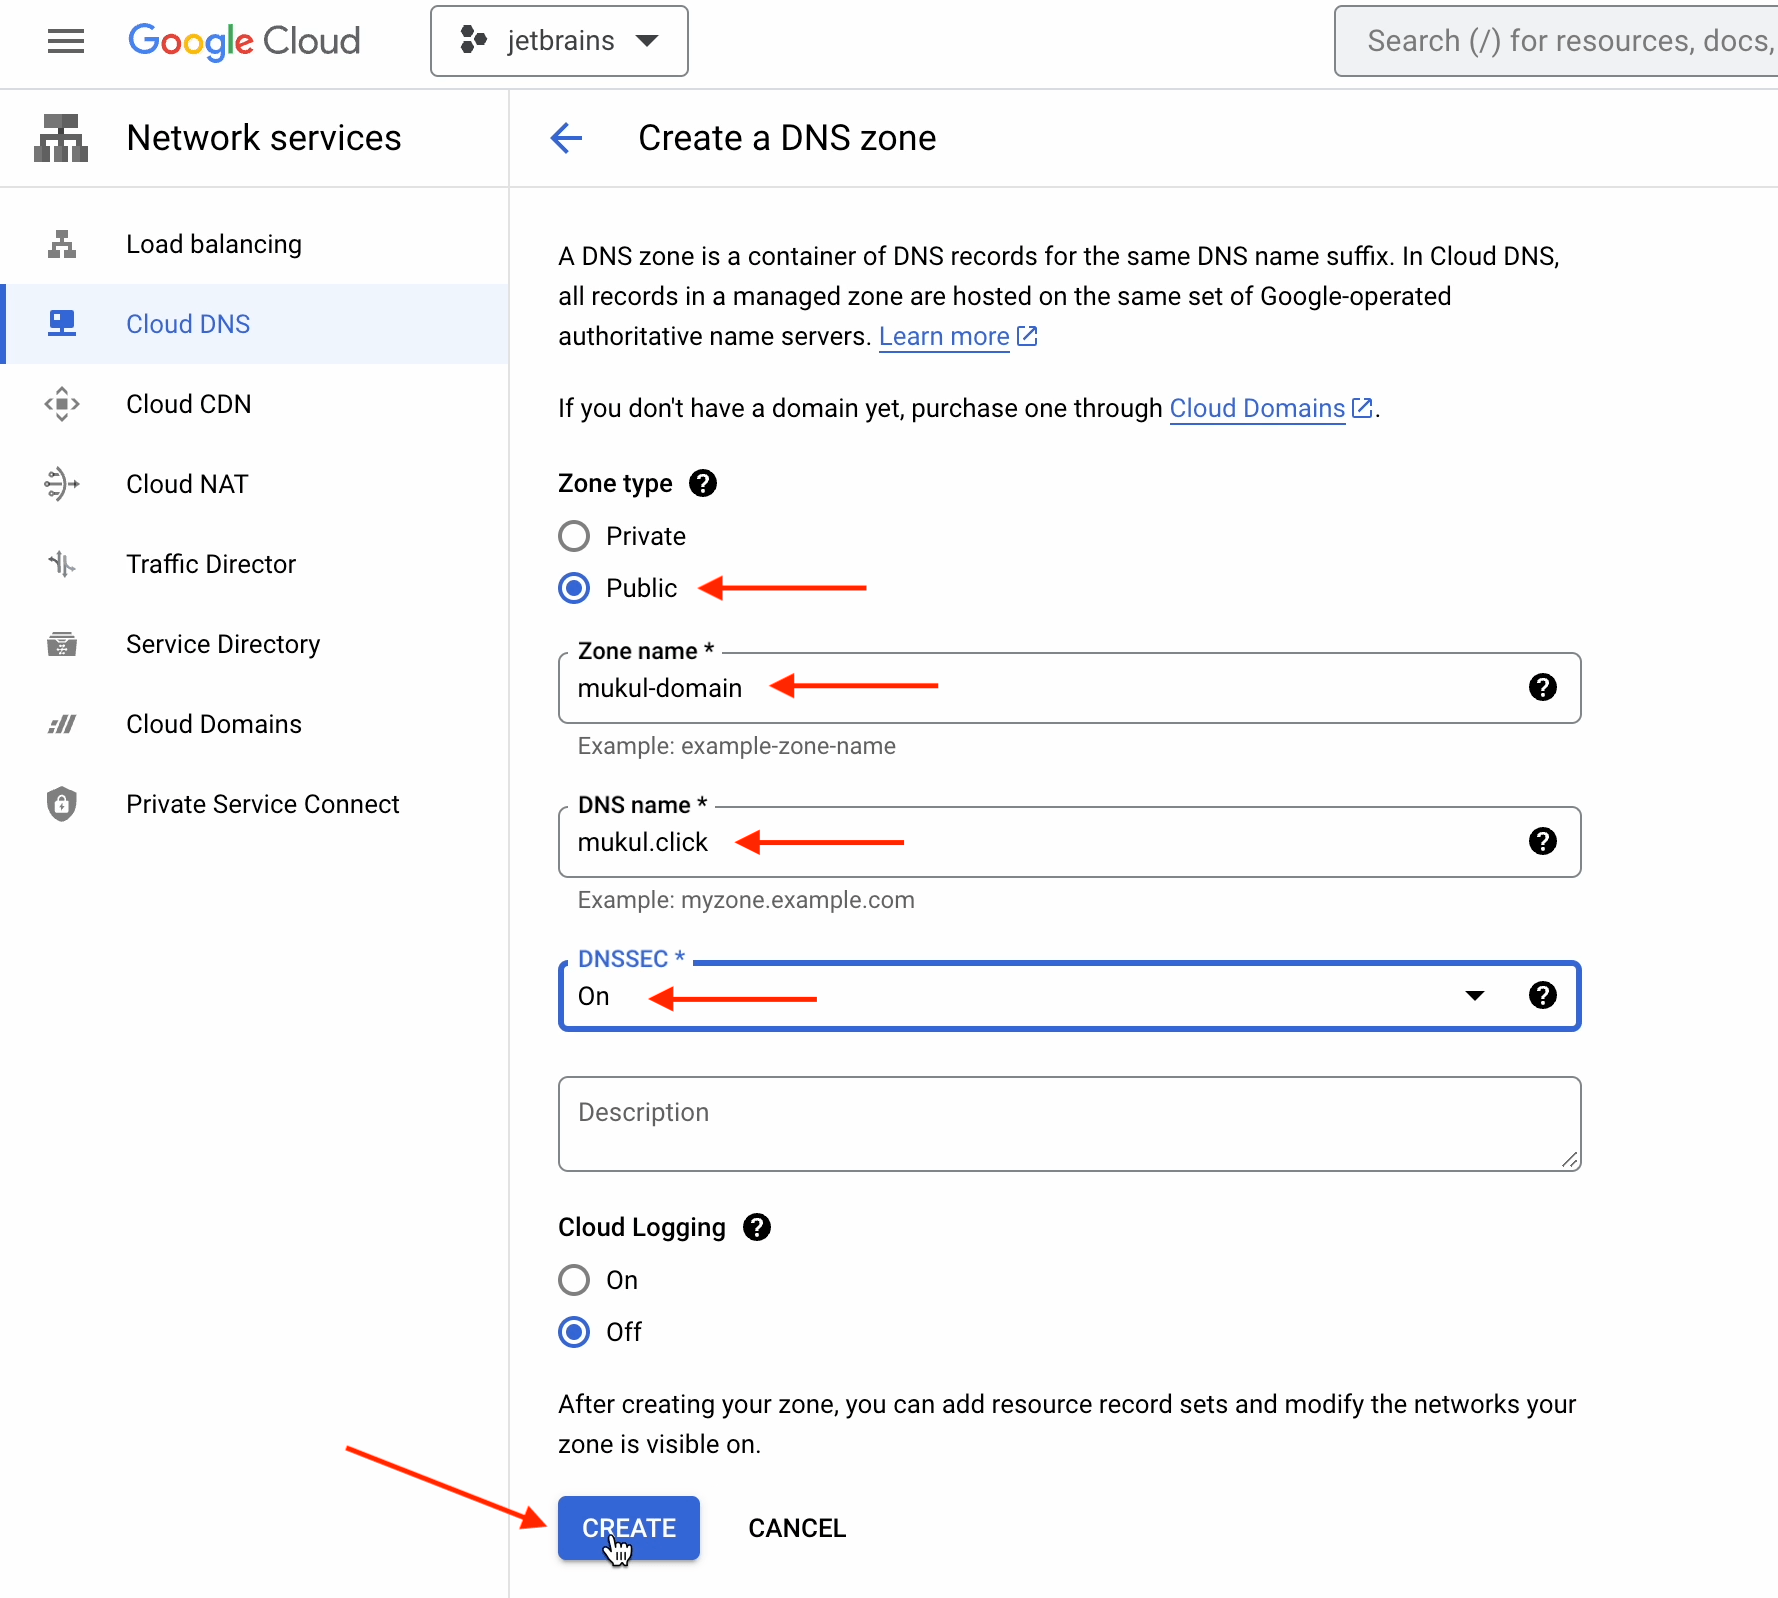Select the Public zone type radio button
The height and width of the screenshot is (1598, 1778).
coord(574,589)
